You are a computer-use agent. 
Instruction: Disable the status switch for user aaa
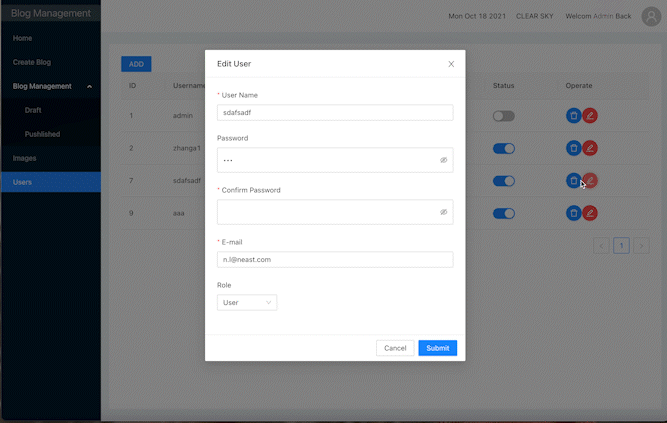tap(503, 213)
